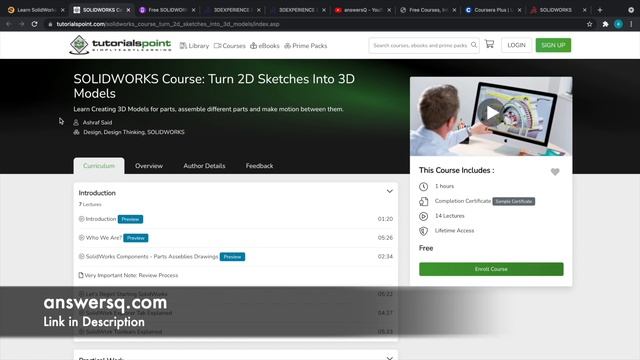View the Sample Certificate badge
Screen dimensions: 640x360
(x=513, y=201)
